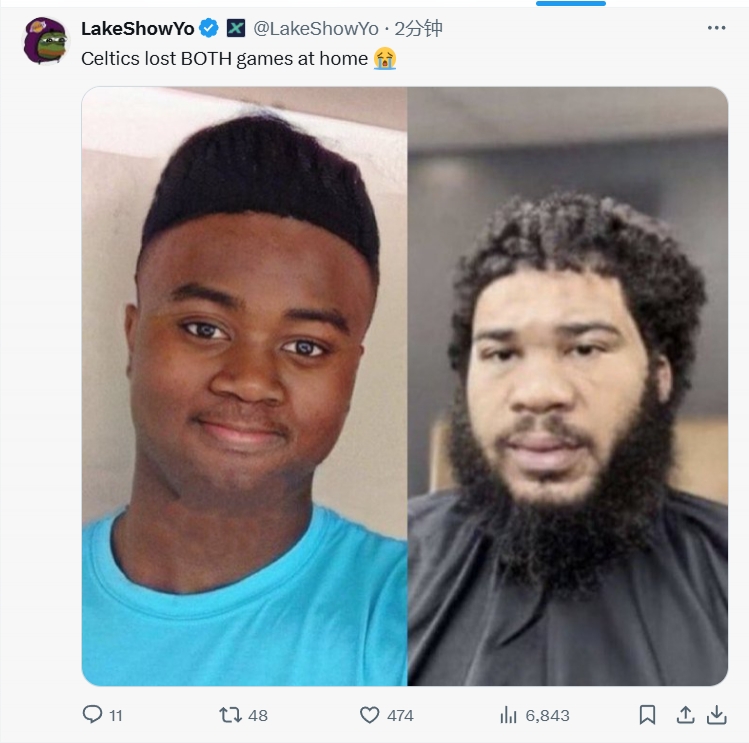The image size is (749, 743).
Task: Open view analytics bar chart icon
Action: click(508, 715)
